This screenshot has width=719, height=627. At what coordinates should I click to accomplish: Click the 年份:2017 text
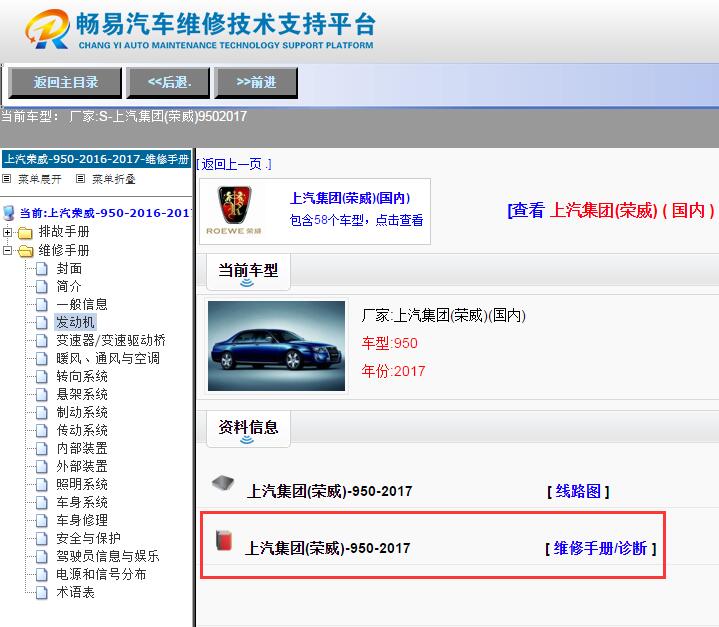(393, 371)
